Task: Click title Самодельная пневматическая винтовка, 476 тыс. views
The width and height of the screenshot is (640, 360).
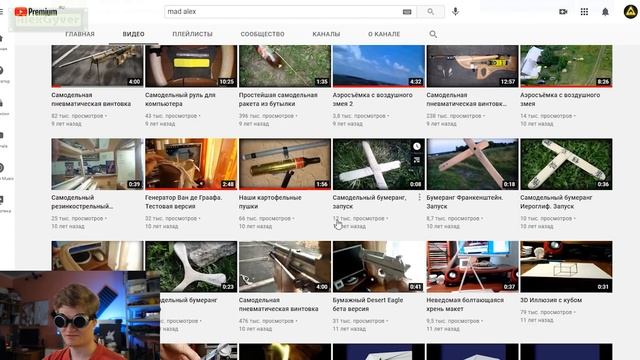Action: point(278,304)
